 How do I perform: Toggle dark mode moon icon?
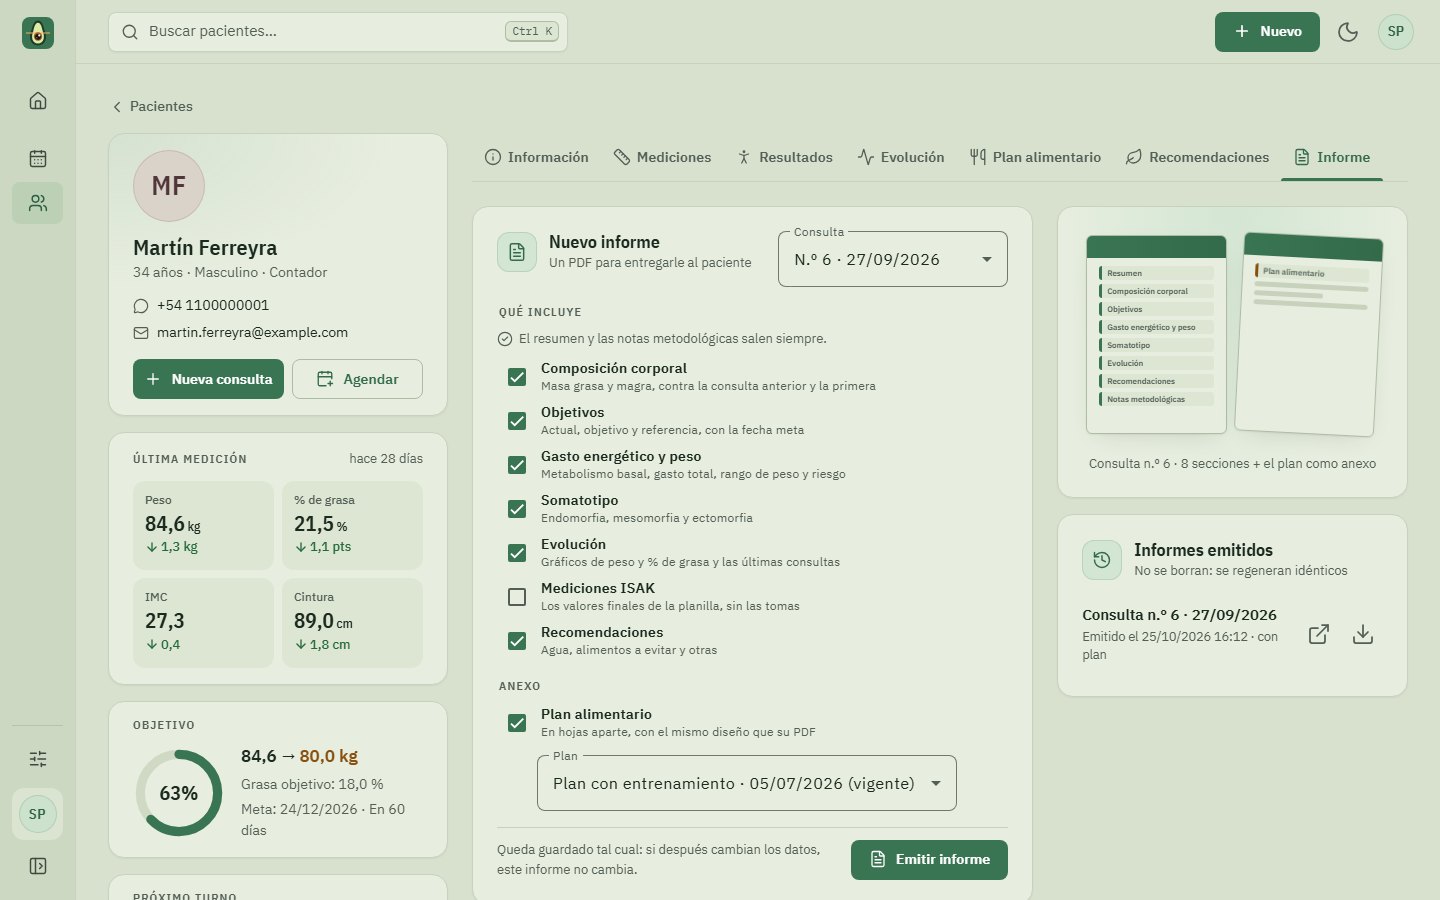(x=1348, y=32)
